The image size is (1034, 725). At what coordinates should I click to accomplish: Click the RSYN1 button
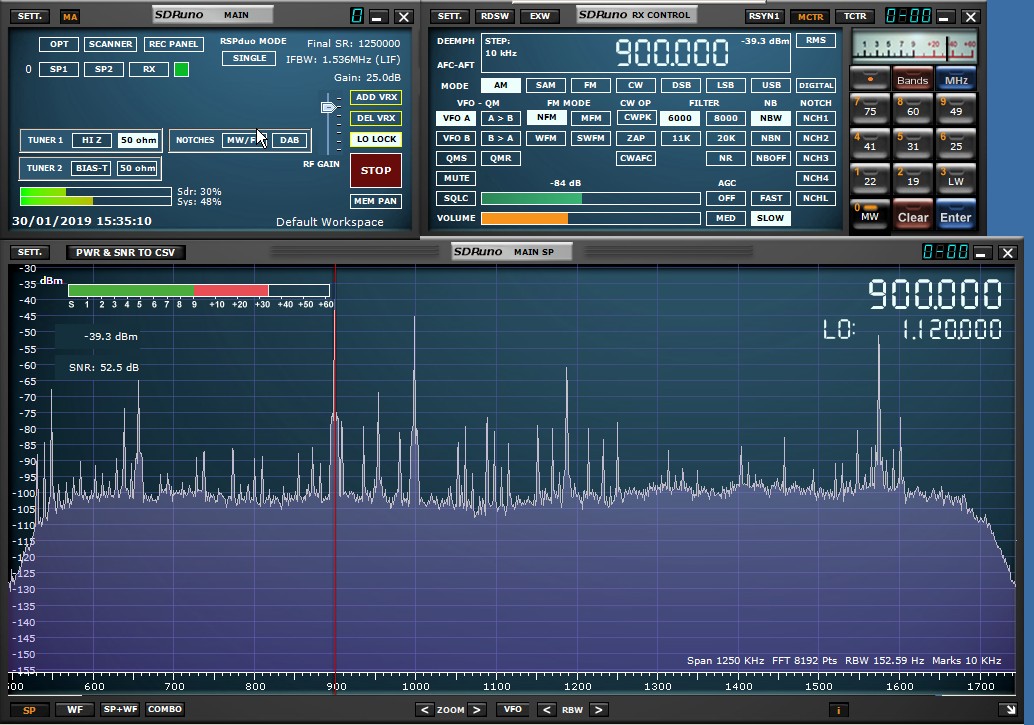764,16
